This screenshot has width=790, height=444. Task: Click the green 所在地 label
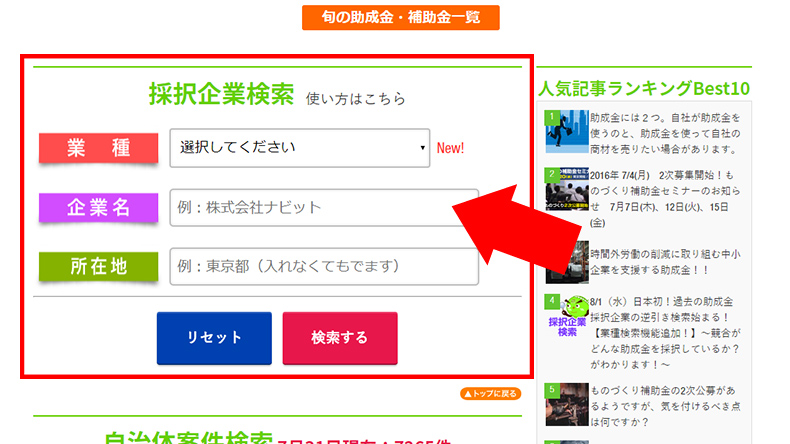98,267
